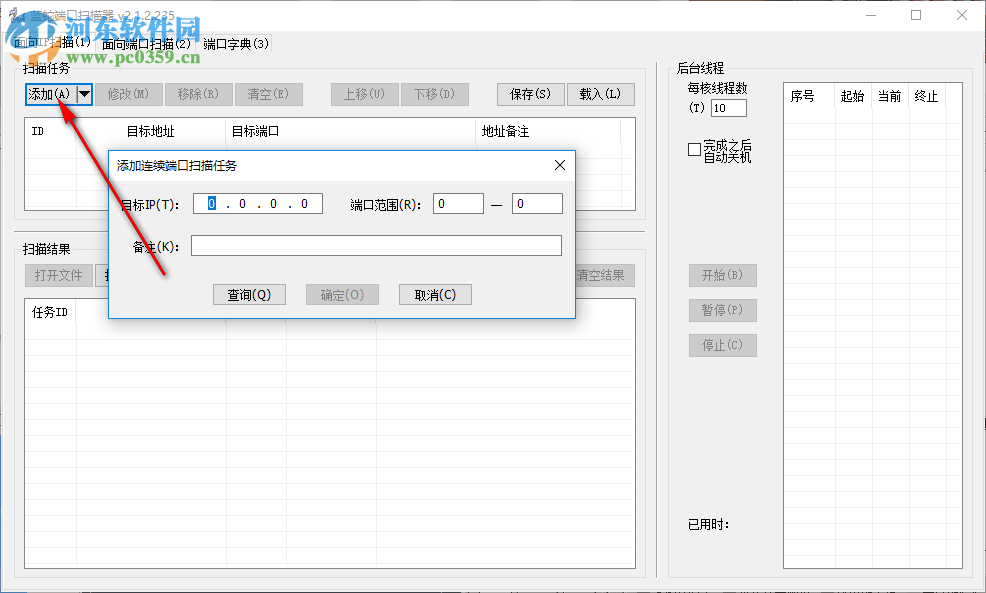Click the 目标端口 column header
The width and height of the screenshot is (986, 593).
pos(350,131)
